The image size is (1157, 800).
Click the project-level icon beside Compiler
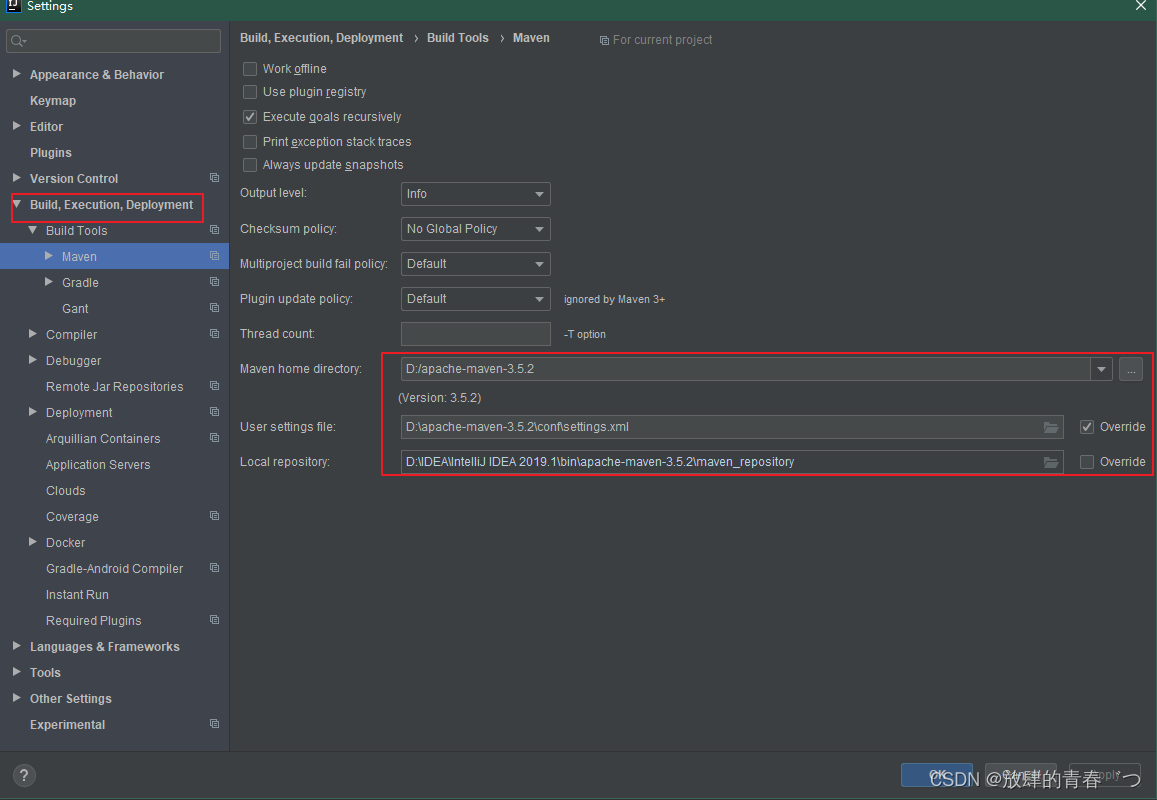point(215,334)
